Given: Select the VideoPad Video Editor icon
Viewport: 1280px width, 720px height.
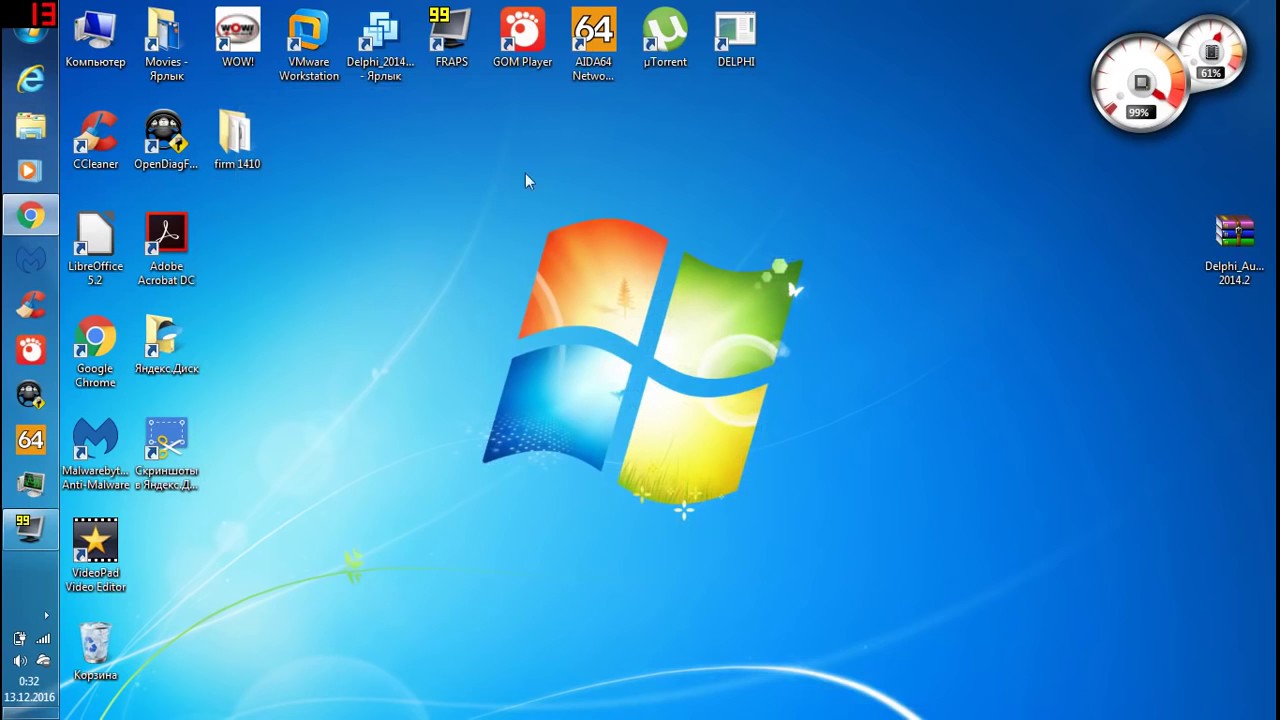Looking at the screenshot, I should coord(95,556).
